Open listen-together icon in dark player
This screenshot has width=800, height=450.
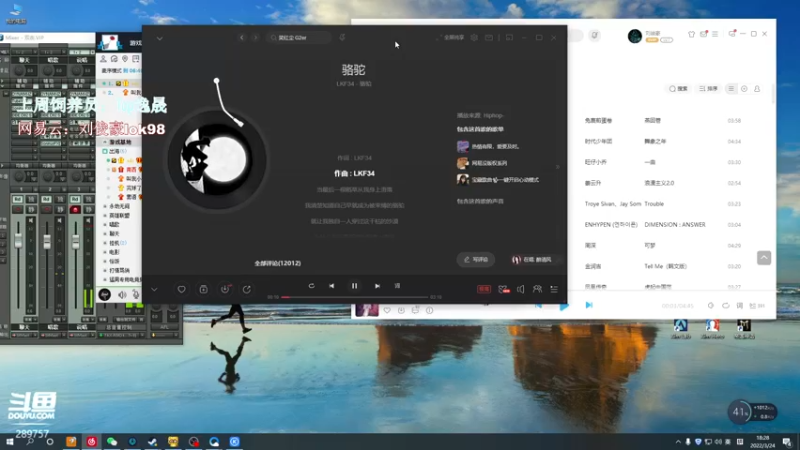[537, 289]
